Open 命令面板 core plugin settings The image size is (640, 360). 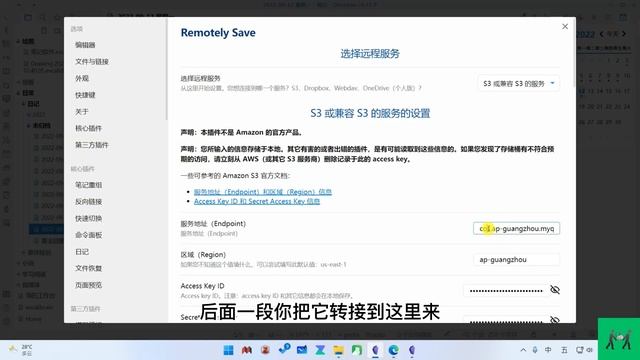tap(88, 235)
